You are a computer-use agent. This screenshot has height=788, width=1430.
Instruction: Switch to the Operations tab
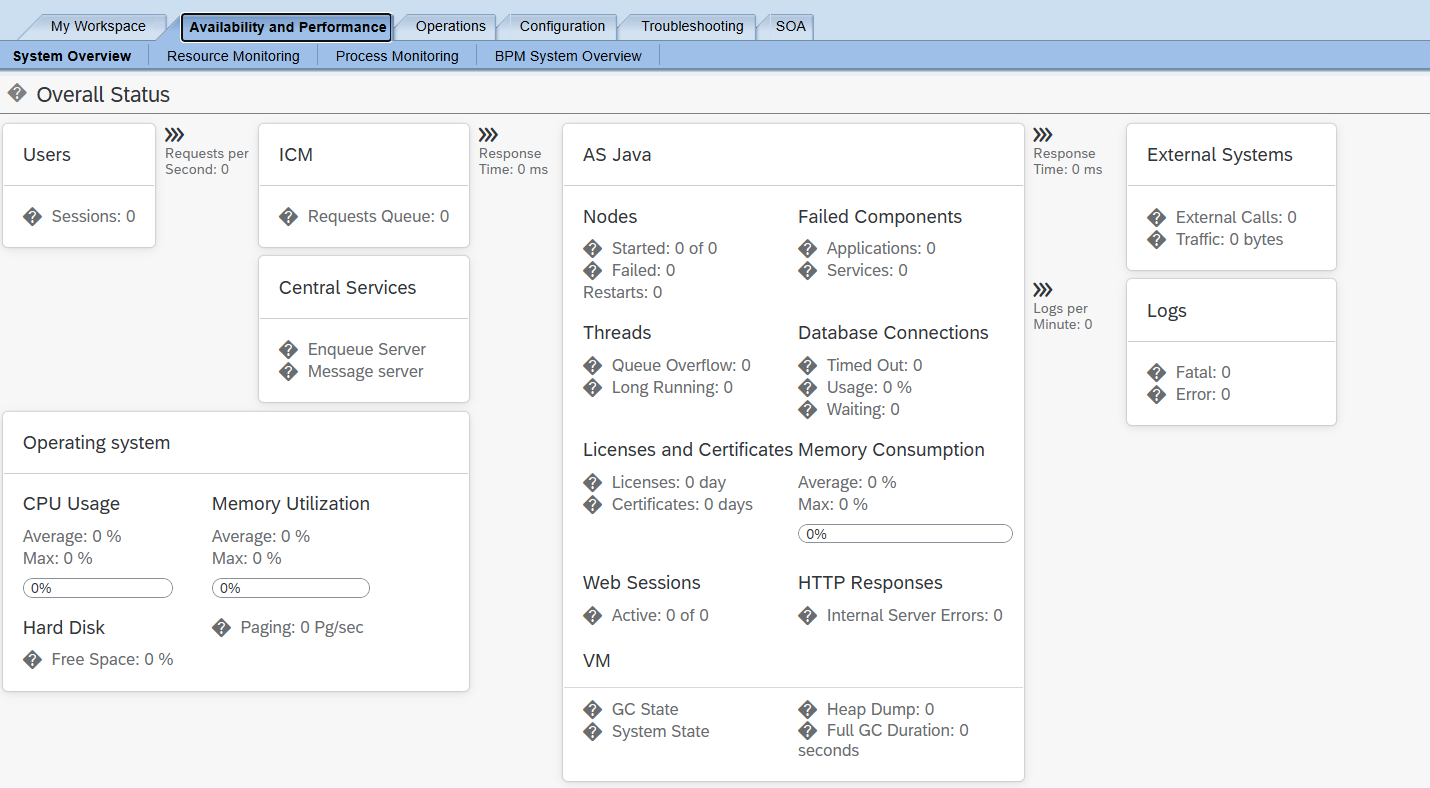(x=448, y=26)
